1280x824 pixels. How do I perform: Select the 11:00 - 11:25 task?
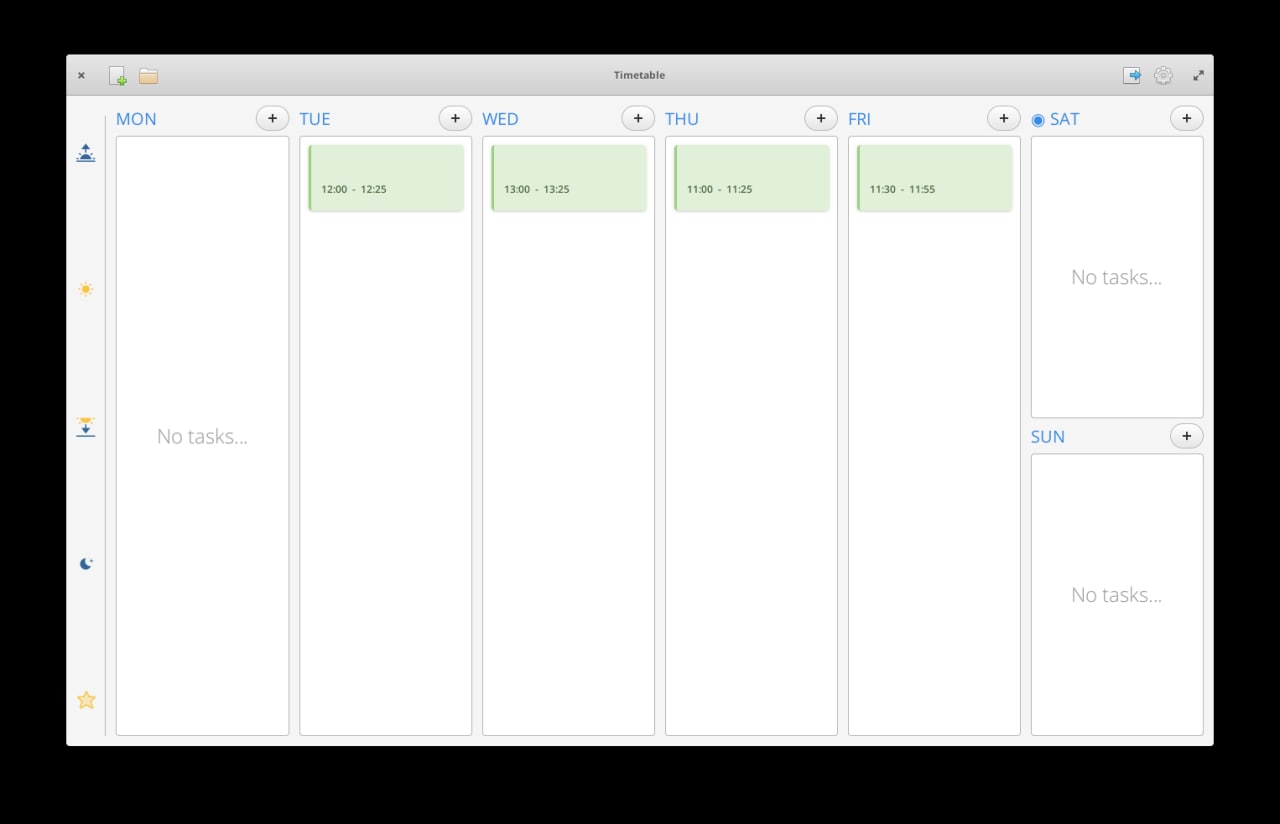752,178
